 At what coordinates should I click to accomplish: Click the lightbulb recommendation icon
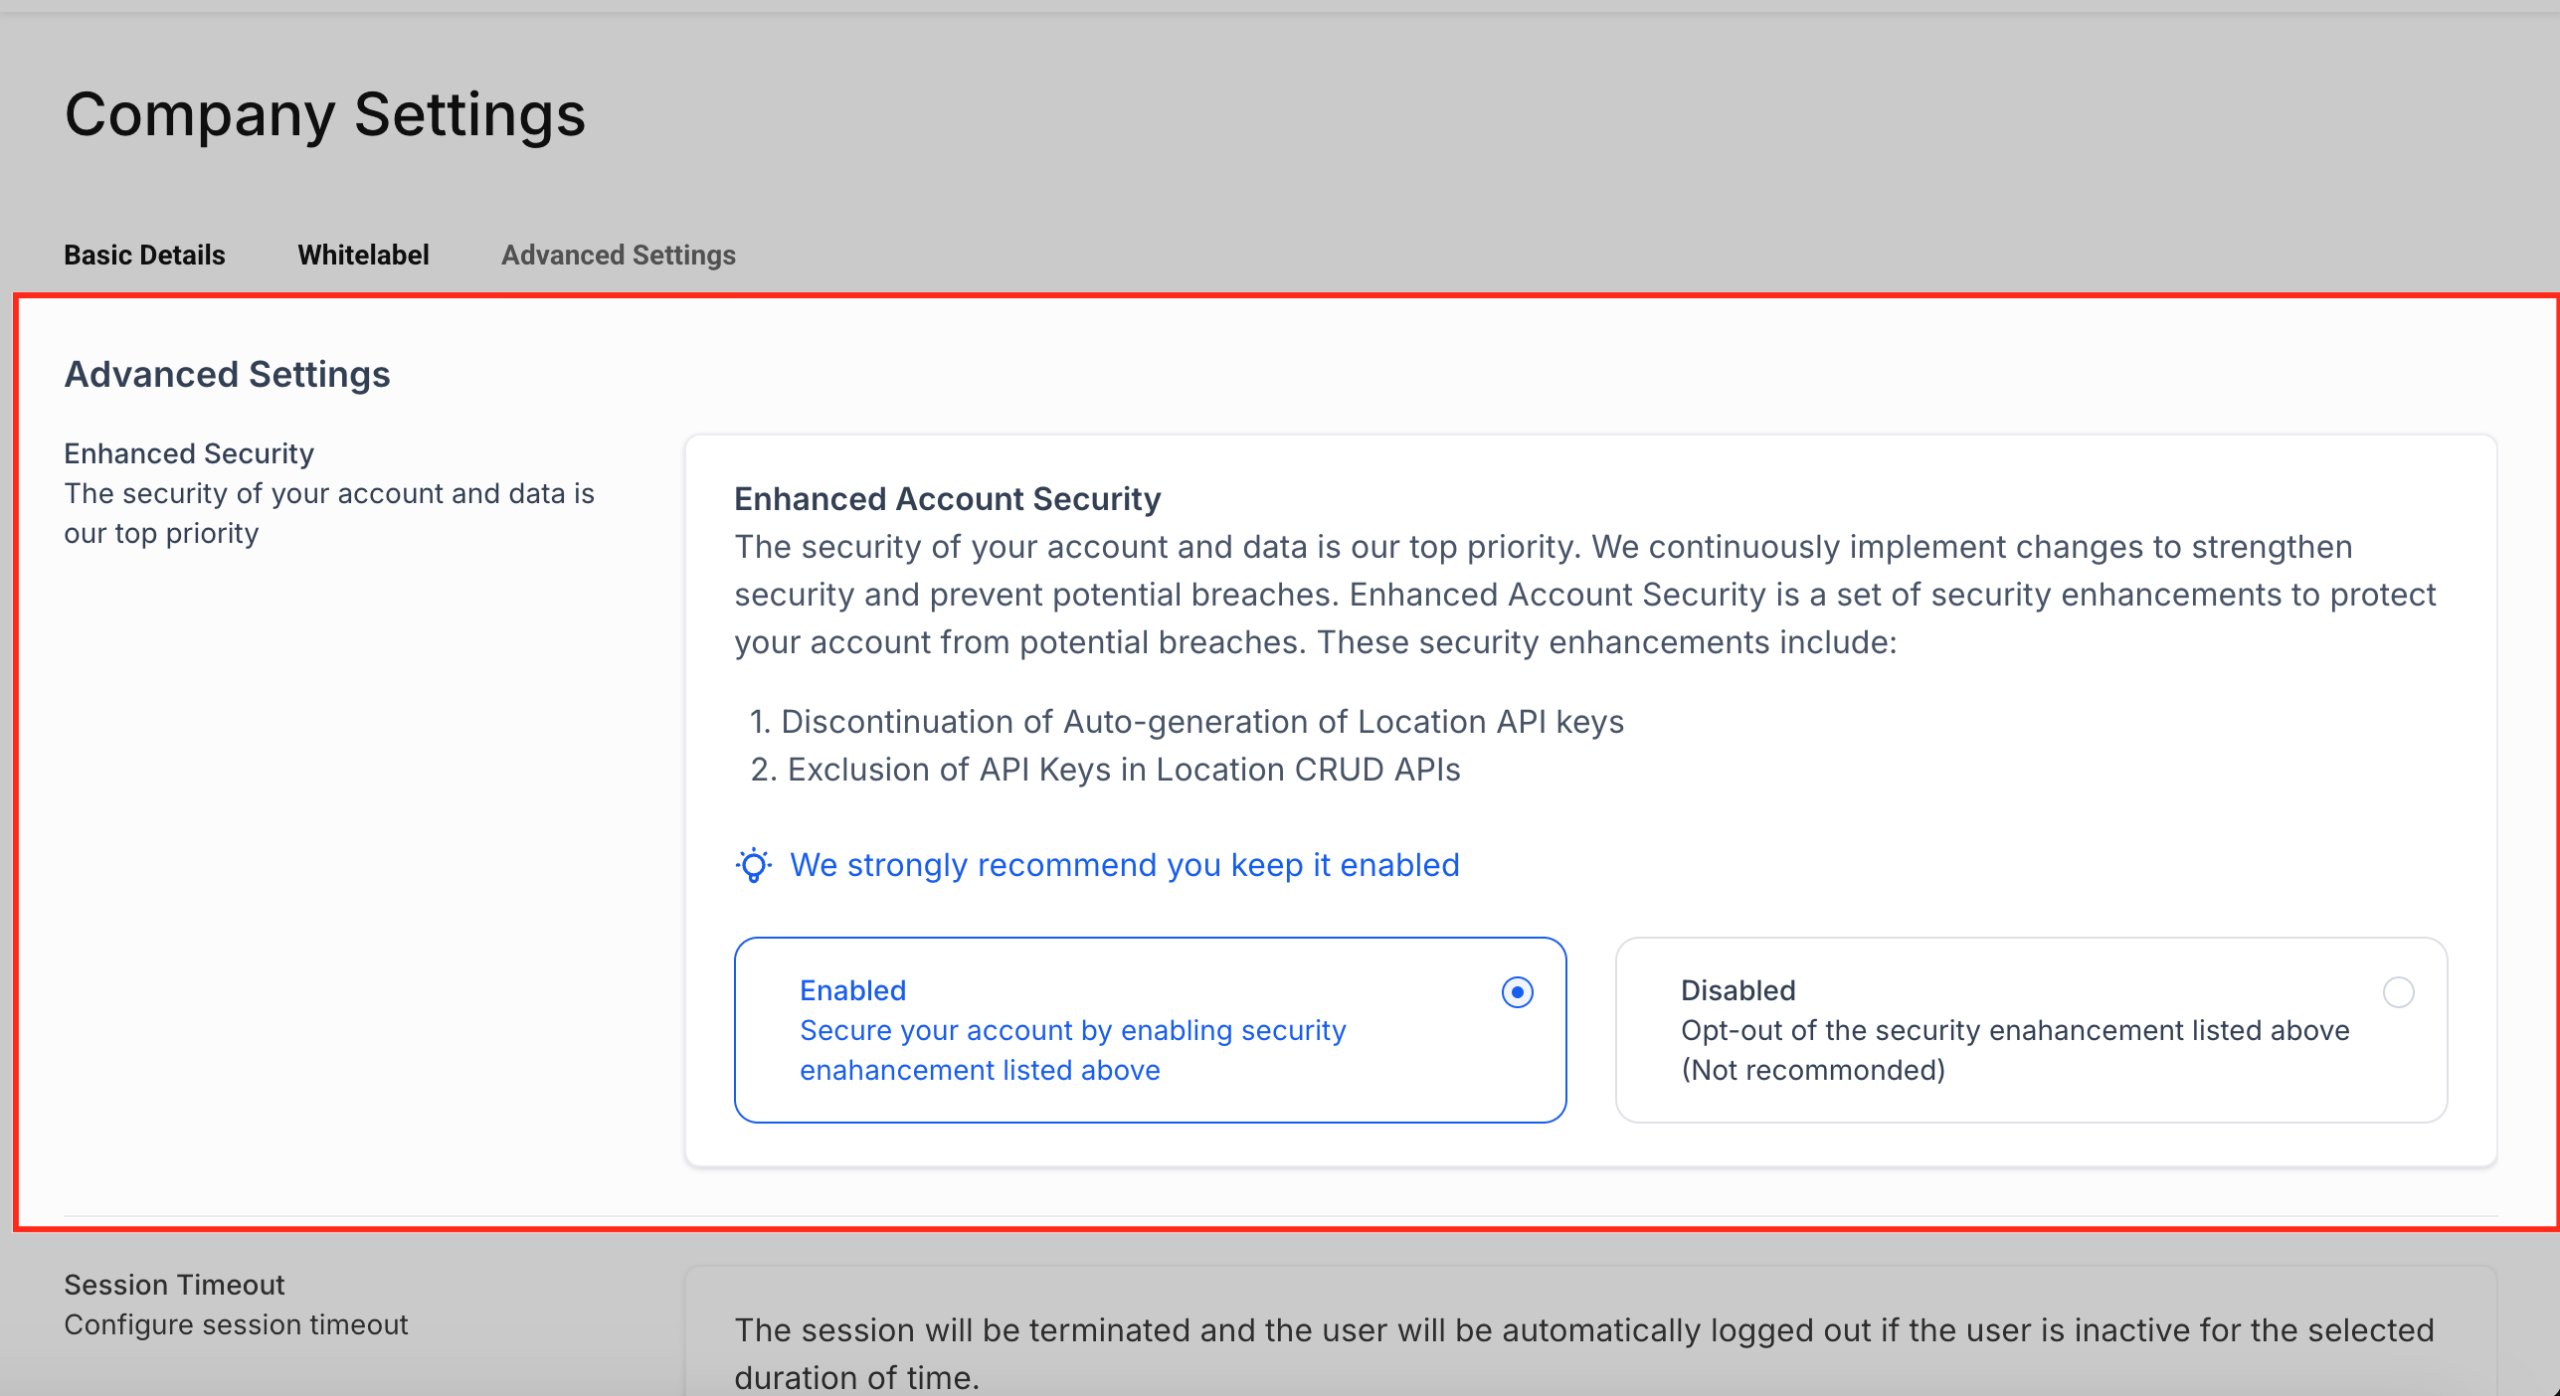tap(755, 864)
